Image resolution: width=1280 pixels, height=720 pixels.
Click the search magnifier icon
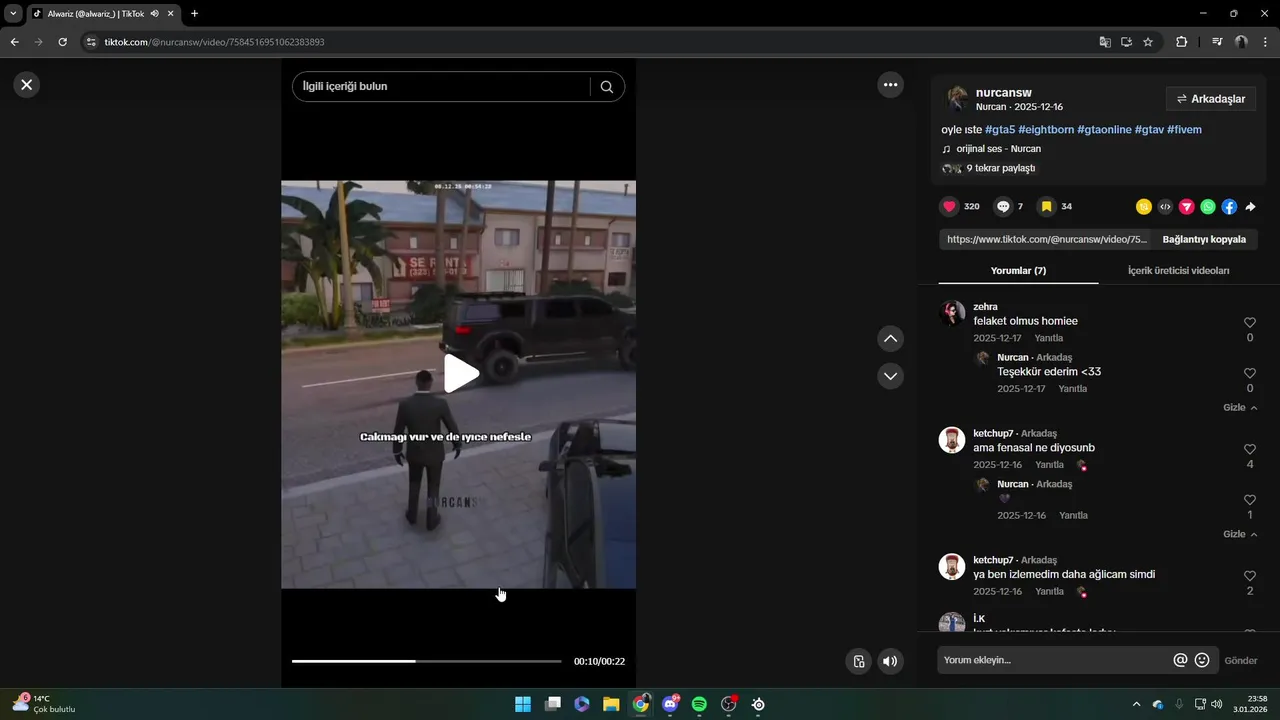tap(607, 87)
